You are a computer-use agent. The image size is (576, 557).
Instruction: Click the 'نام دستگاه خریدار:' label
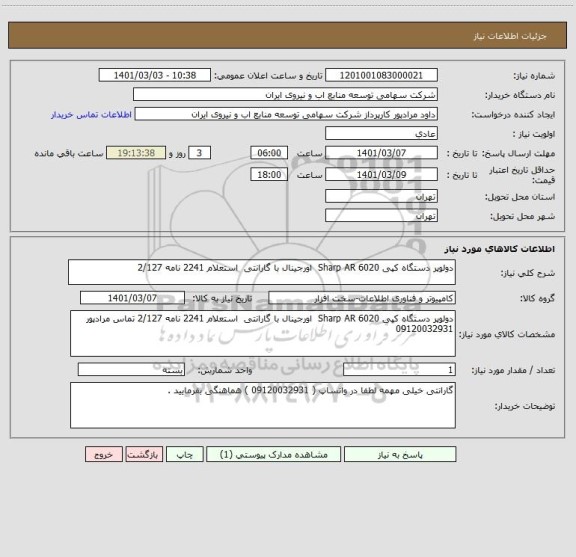click(520, 95)
